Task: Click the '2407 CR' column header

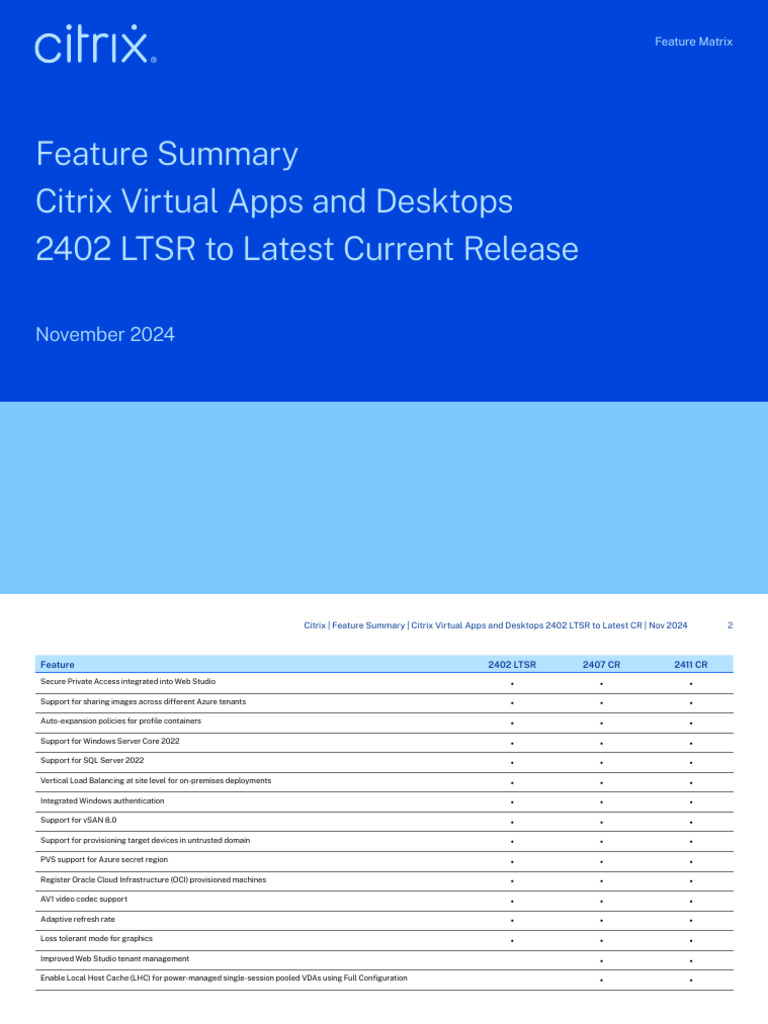Action: pos(601,664)
